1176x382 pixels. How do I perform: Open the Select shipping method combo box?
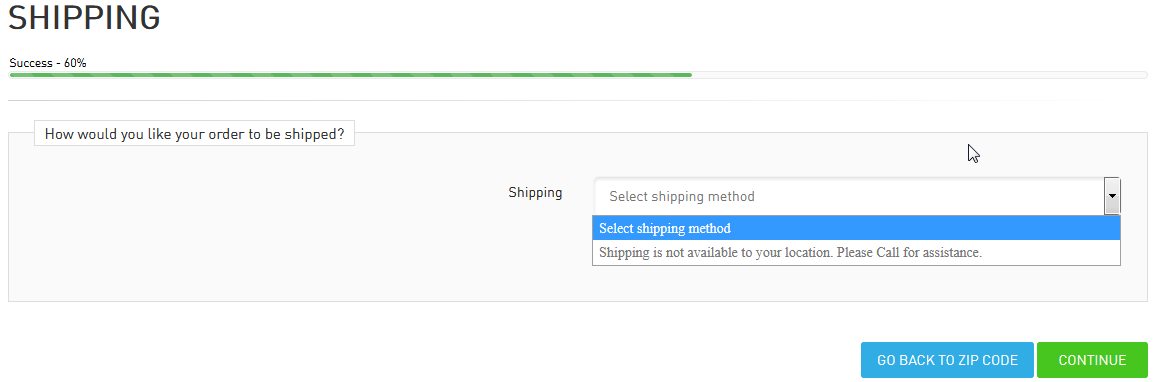tap(857, 196)
